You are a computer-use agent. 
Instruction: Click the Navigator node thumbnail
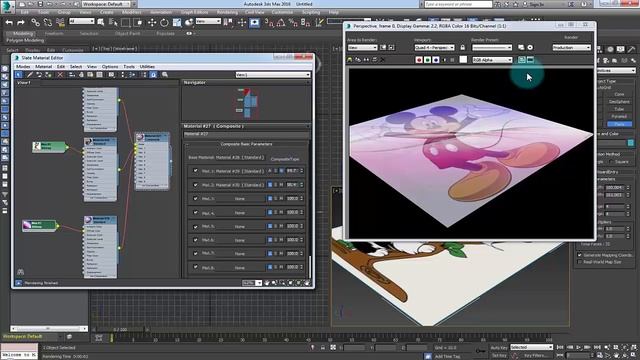pos(247,102)
